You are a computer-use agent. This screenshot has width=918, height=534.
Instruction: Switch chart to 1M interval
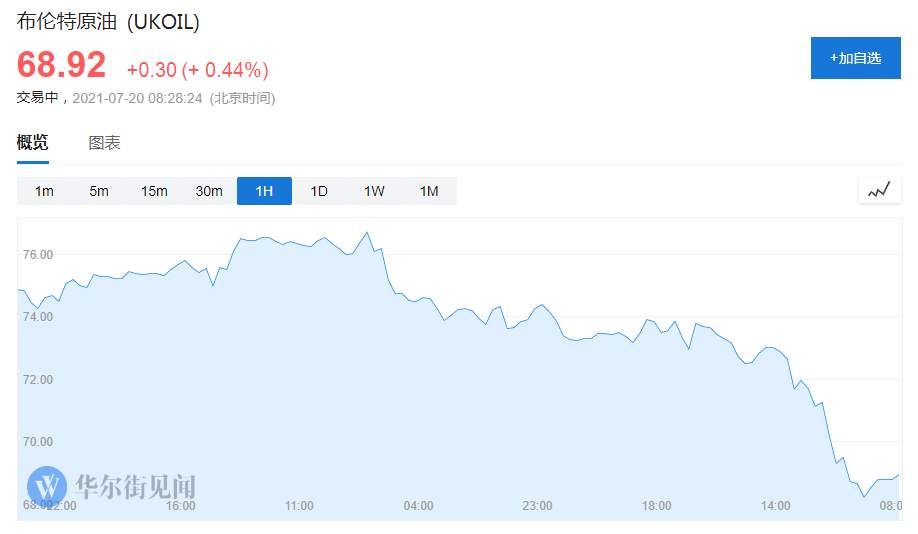click(429, 191)
